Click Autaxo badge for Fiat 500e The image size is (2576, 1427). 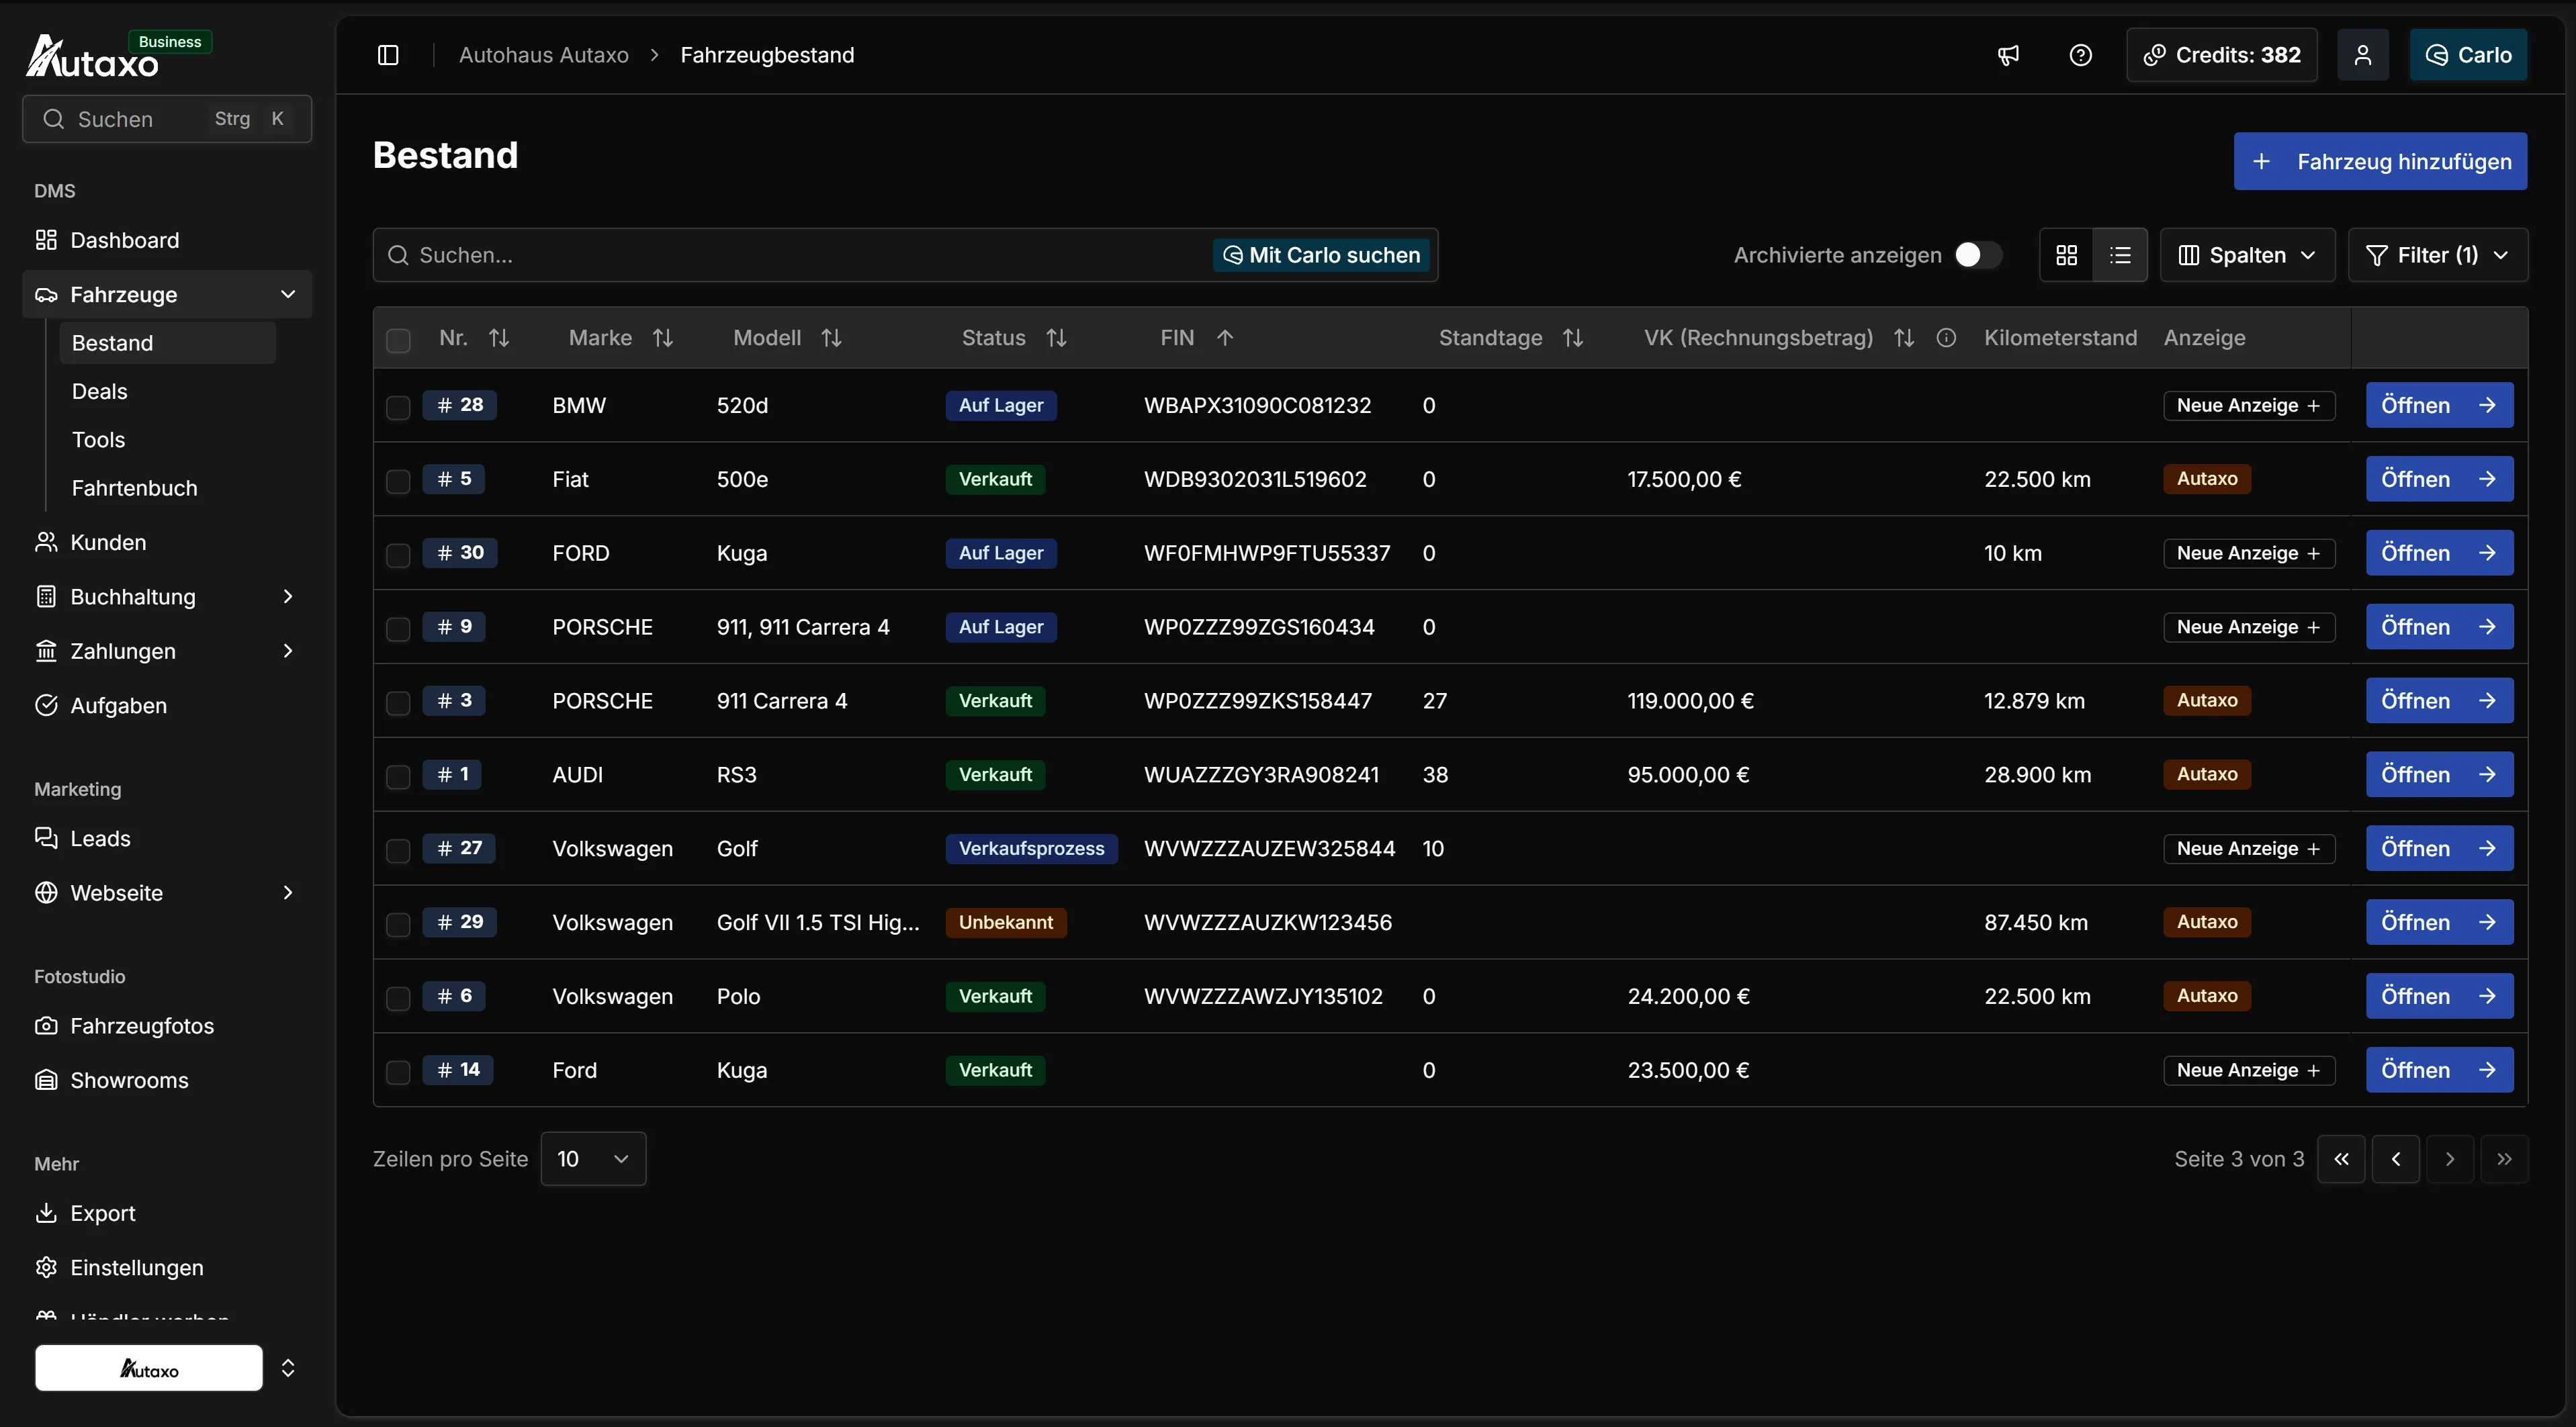point(2207,479)
